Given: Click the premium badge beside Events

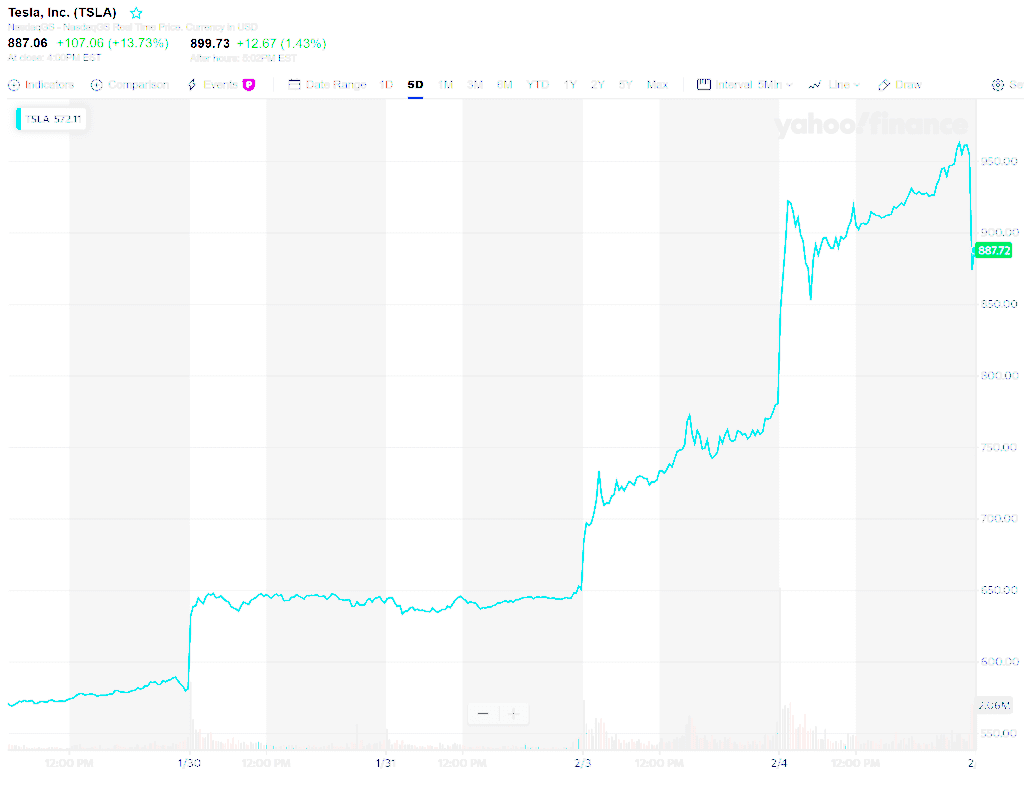Looking at the screenshot, I should click(x=249, y=85).
